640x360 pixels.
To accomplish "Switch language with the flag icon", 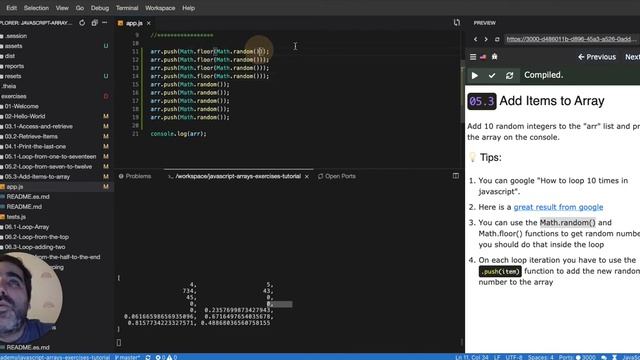I will coord(483,57).
